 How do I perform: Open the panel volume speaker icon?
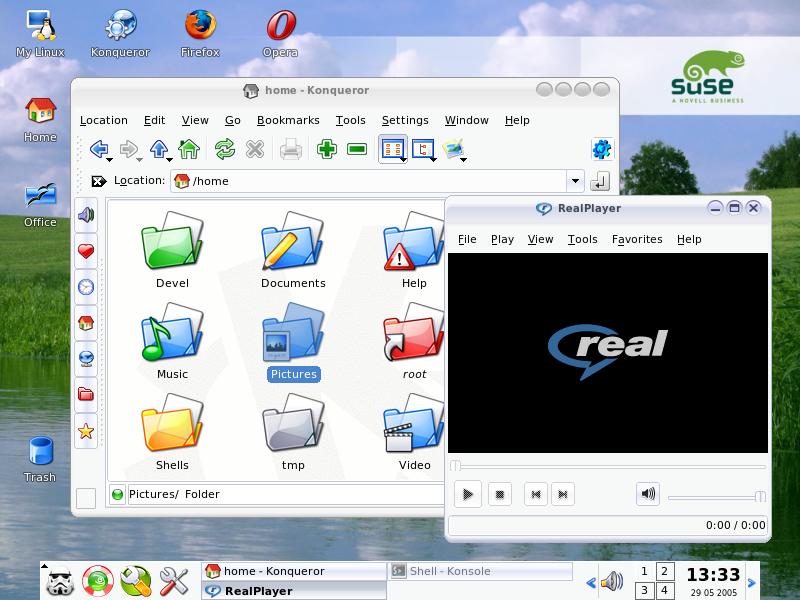point(612,581)
